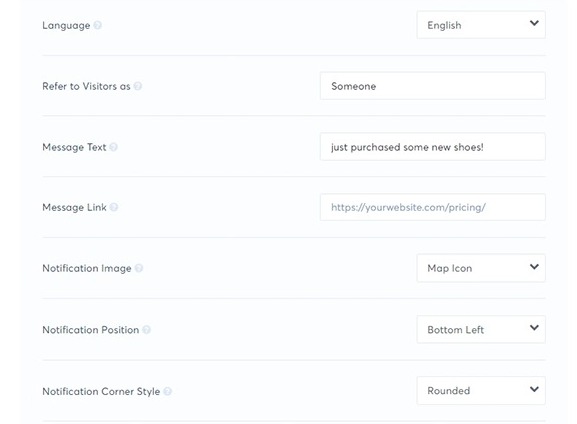Click the chevron arrow on Map Icon selector
Screen dimensions: 577x424
point(534,266)
